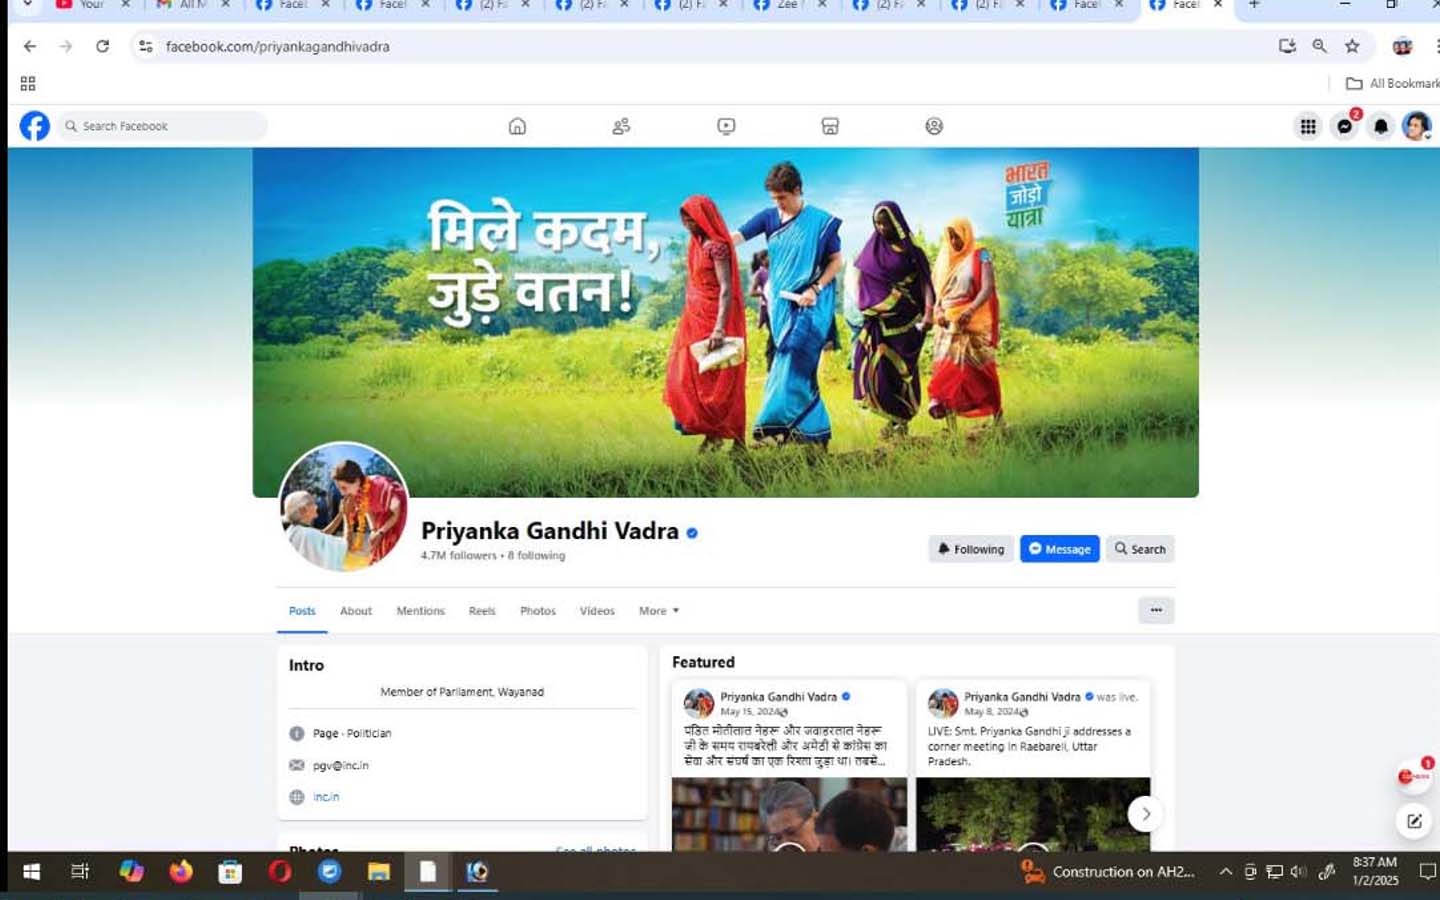The width and height of the screenshot is (1440, 900).
Task: Launch Firefox from the taskbar
Action: tap(181, 872)
